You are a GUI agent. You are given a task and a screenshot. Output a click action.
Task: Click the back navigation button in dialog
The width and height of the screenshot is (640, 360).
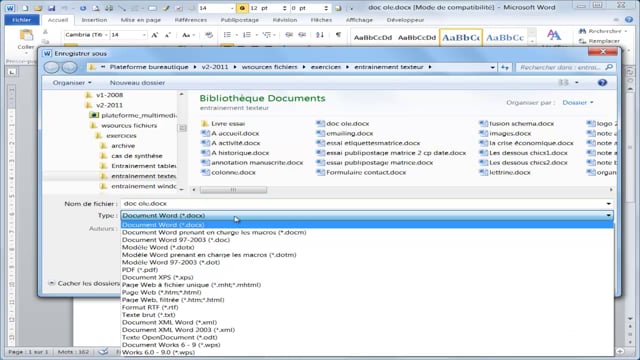[x=51, y=67]
